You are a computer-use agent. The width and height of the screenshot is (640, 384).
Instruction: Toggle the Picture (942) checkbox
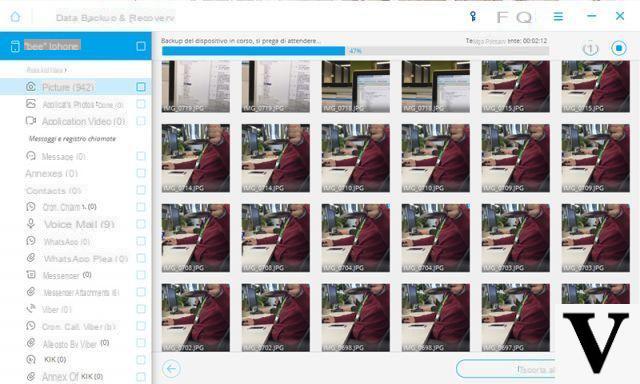pyautogui.click(x=141, y=87)
